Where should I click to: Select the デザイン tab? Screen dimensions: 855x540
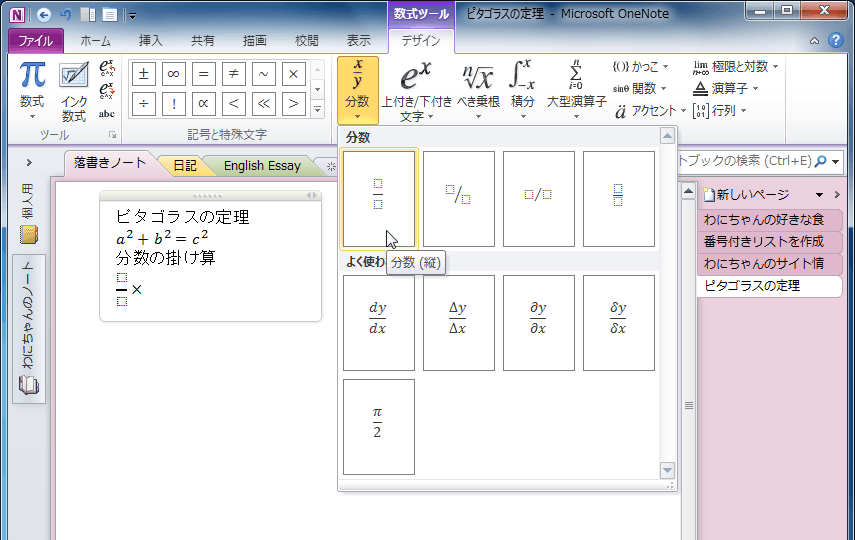click(x=421, y=41)
